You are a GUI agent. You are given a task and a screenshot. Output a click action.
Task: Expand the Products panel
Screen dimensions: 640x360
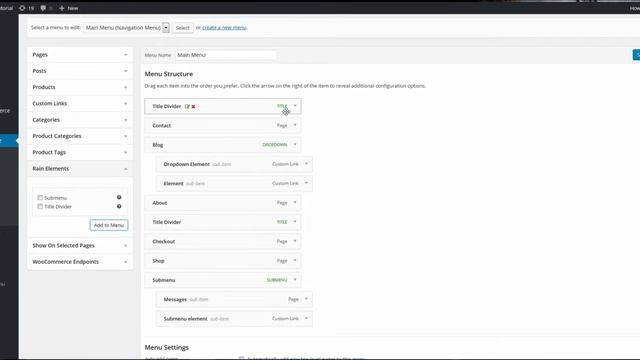click(x=80, y=87)
